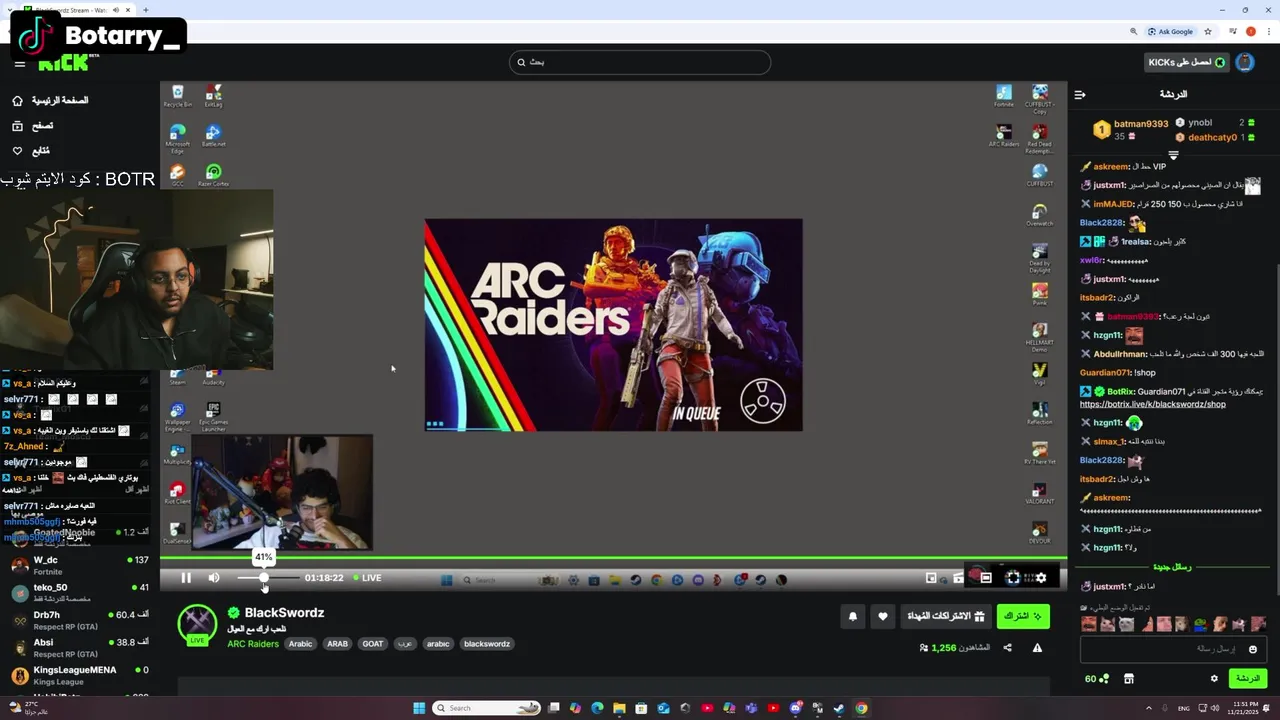Open the home page sidebar item
Image resolution: width=1280 pixels, height=720 pixels.
[x=50, y=101]
